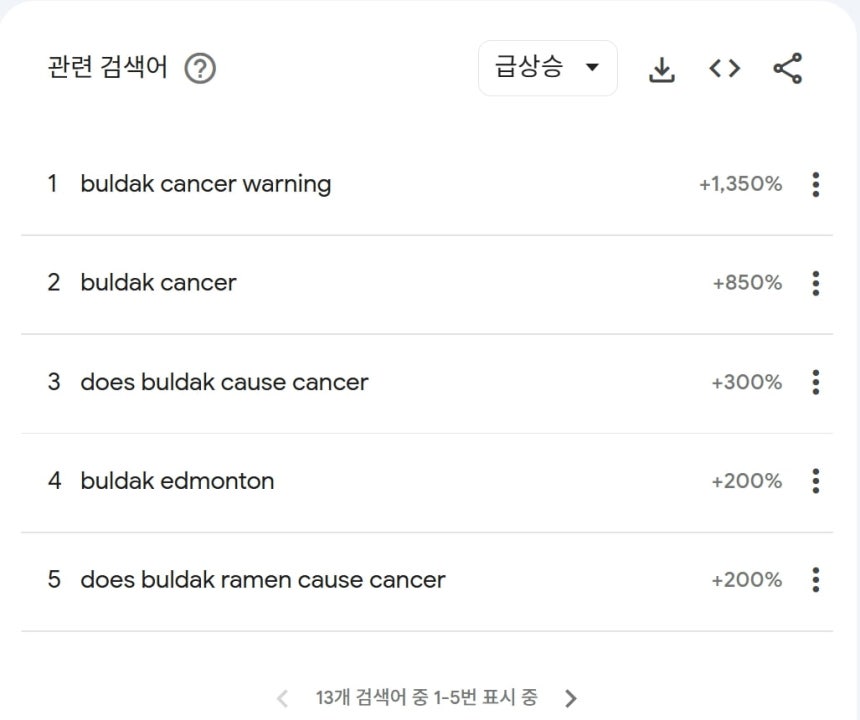Open options for does buldak ramen cause cancer
860x720 pixels.
click(816, 580)
